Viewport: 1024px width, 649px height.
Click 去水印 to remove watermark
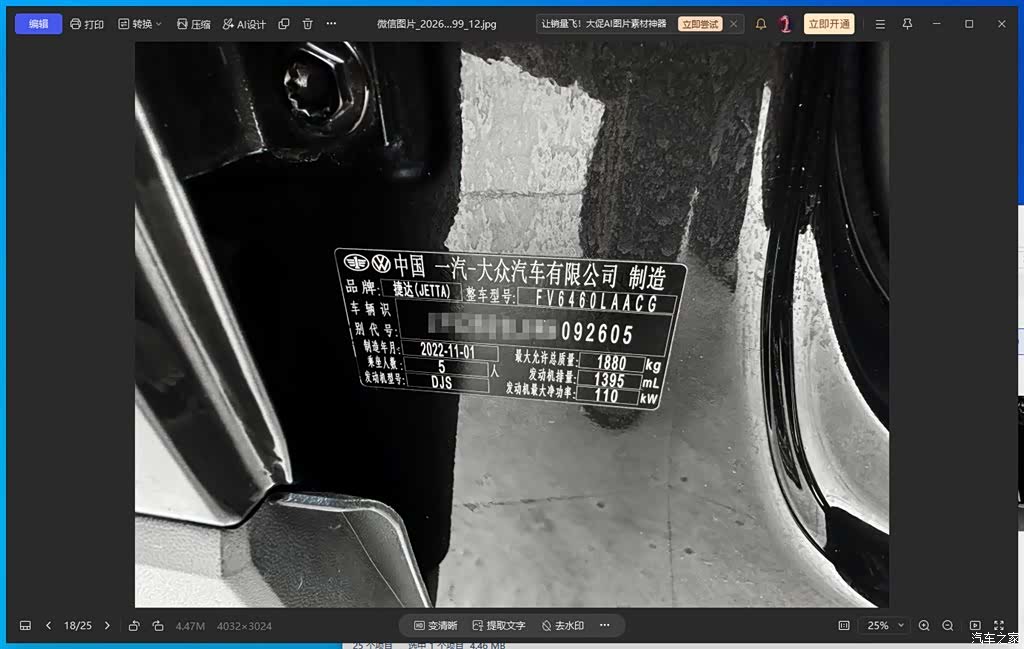pos(563,625)
